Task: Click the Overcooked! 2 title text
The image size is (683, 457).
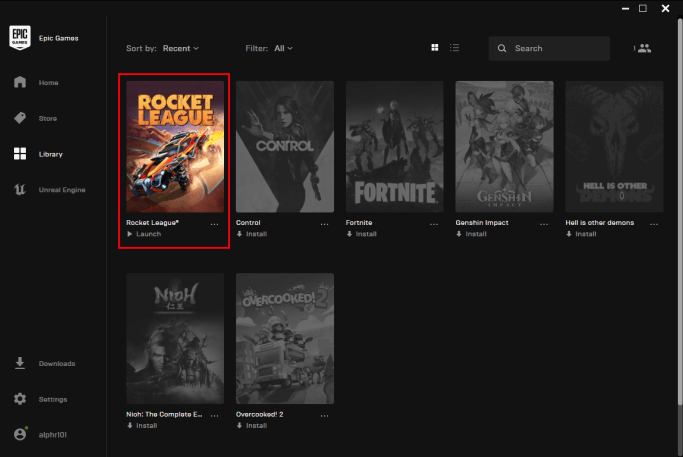Action: 260,414
